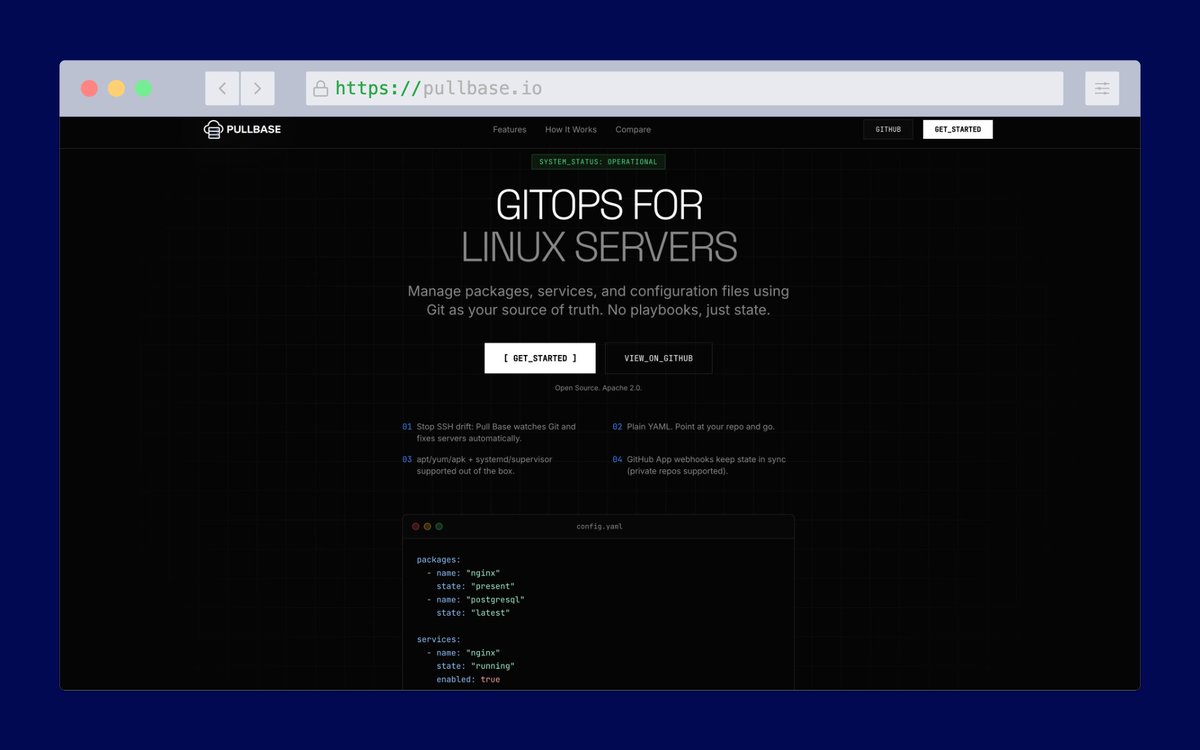Screen dimensions: 1200x750
Task: Click the SYSTEM_STATUS: OPERATIONAL badge
Action: (598, 161)
